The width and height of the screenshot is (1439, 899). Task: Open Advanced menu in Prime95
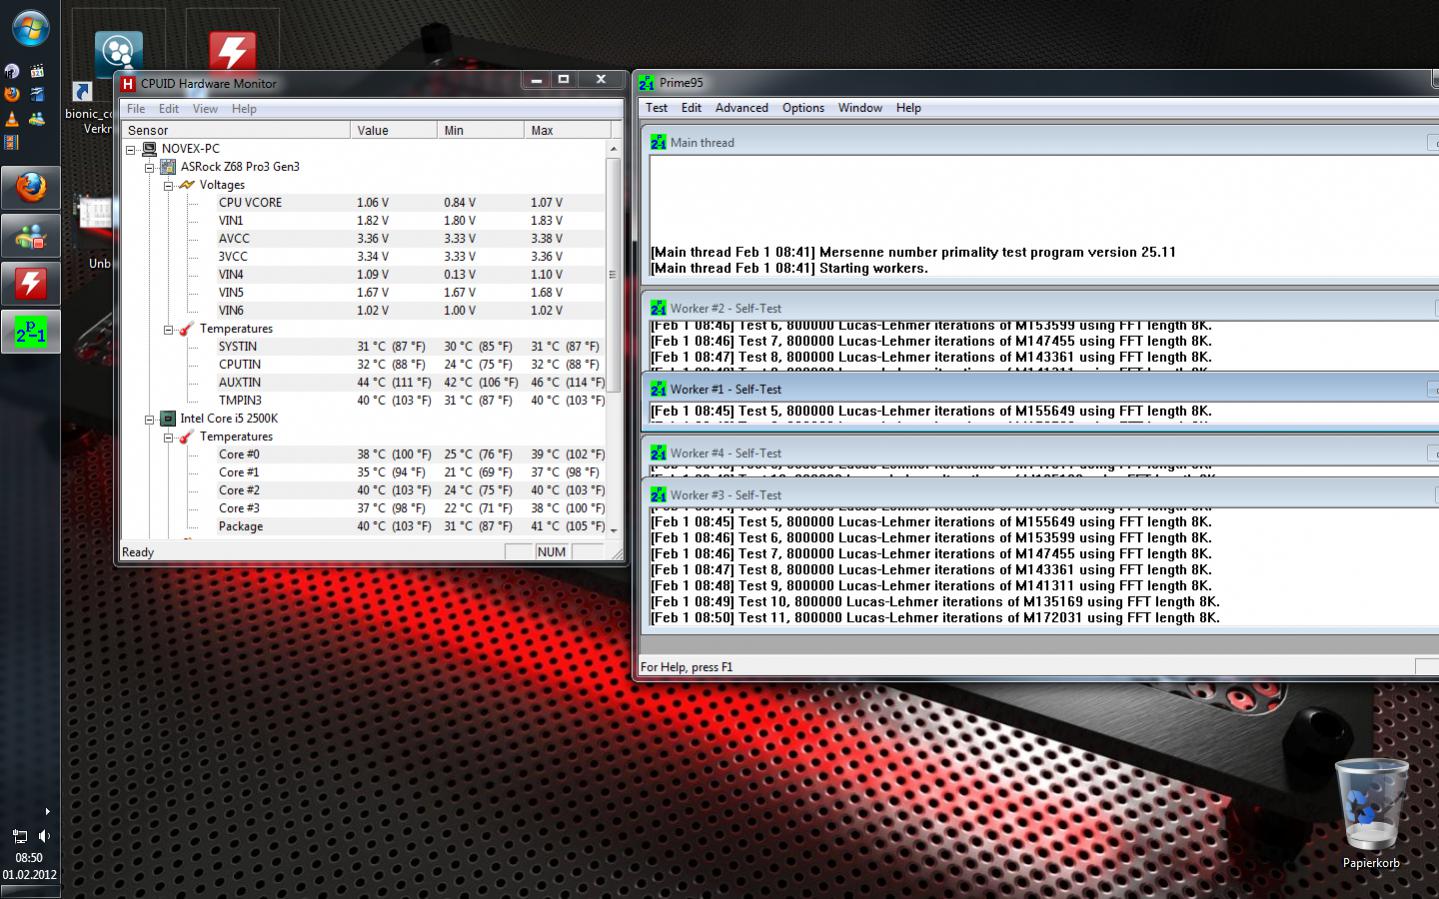point(742,108)
